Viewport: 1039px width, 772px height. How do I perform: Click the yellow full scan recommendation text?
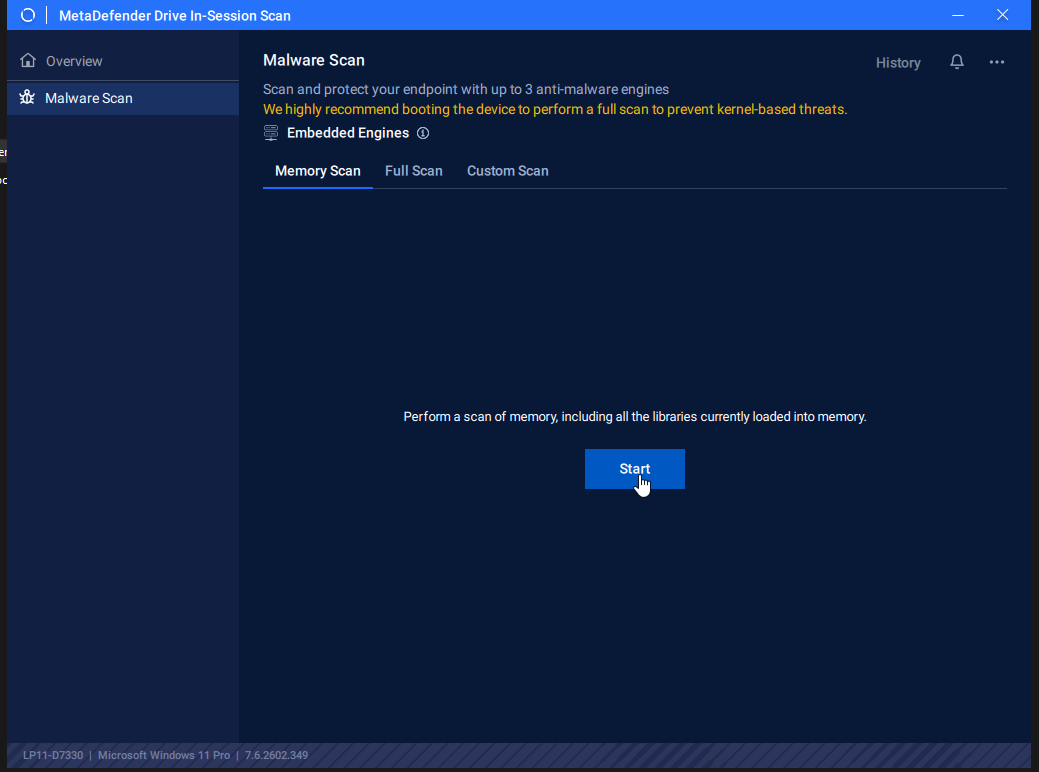[x=554, y=109]
